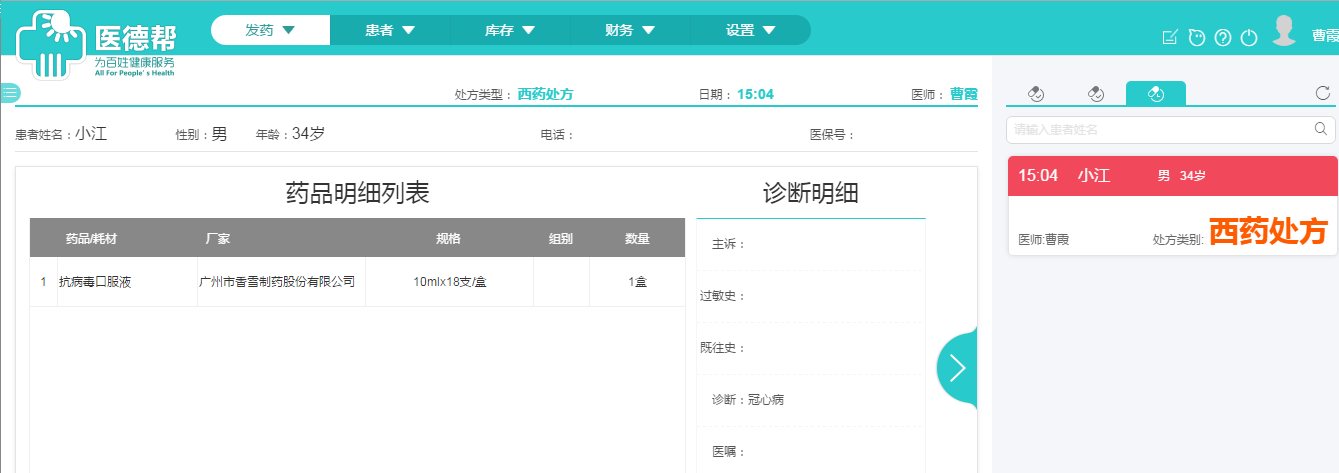Click the teal 西药处方 prescription type value

click(545, 94)
